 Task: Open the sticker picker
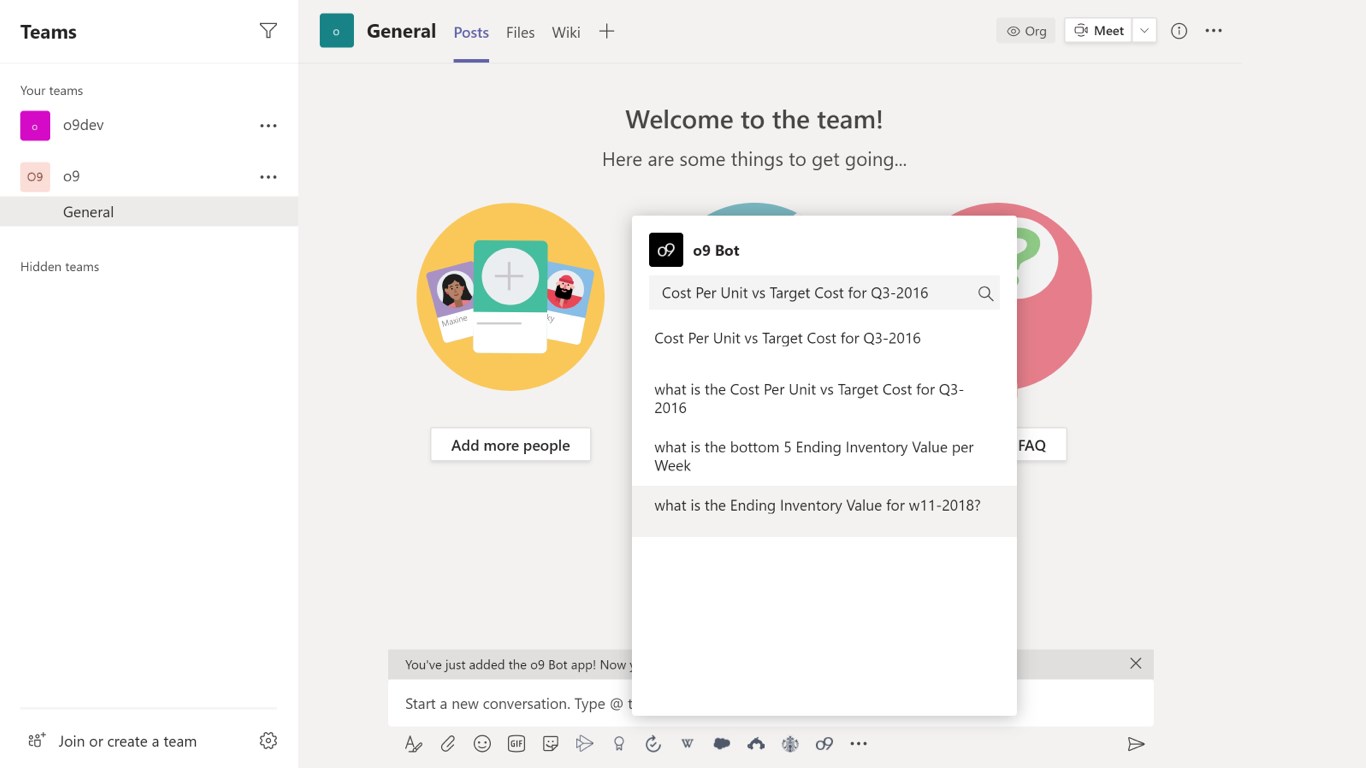pos(550,744)
